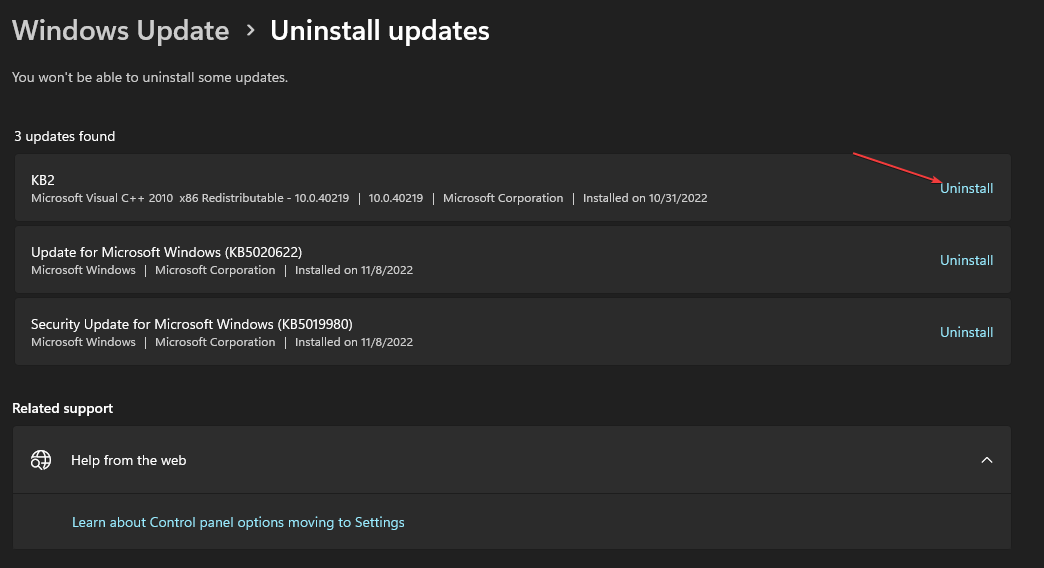Click the uninstall warning message text
This screenshot has height=568, width=1044.
click(x=150, y=77)
